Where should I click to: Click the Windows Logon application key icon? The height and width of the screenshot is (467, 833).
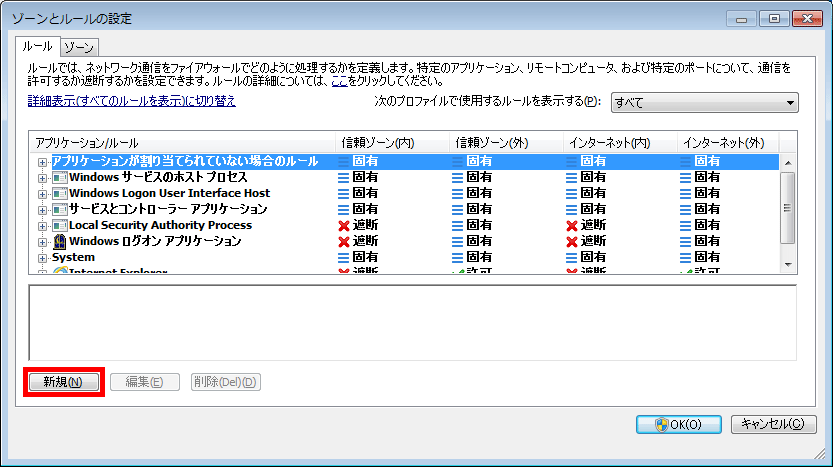tap(59, 241)
